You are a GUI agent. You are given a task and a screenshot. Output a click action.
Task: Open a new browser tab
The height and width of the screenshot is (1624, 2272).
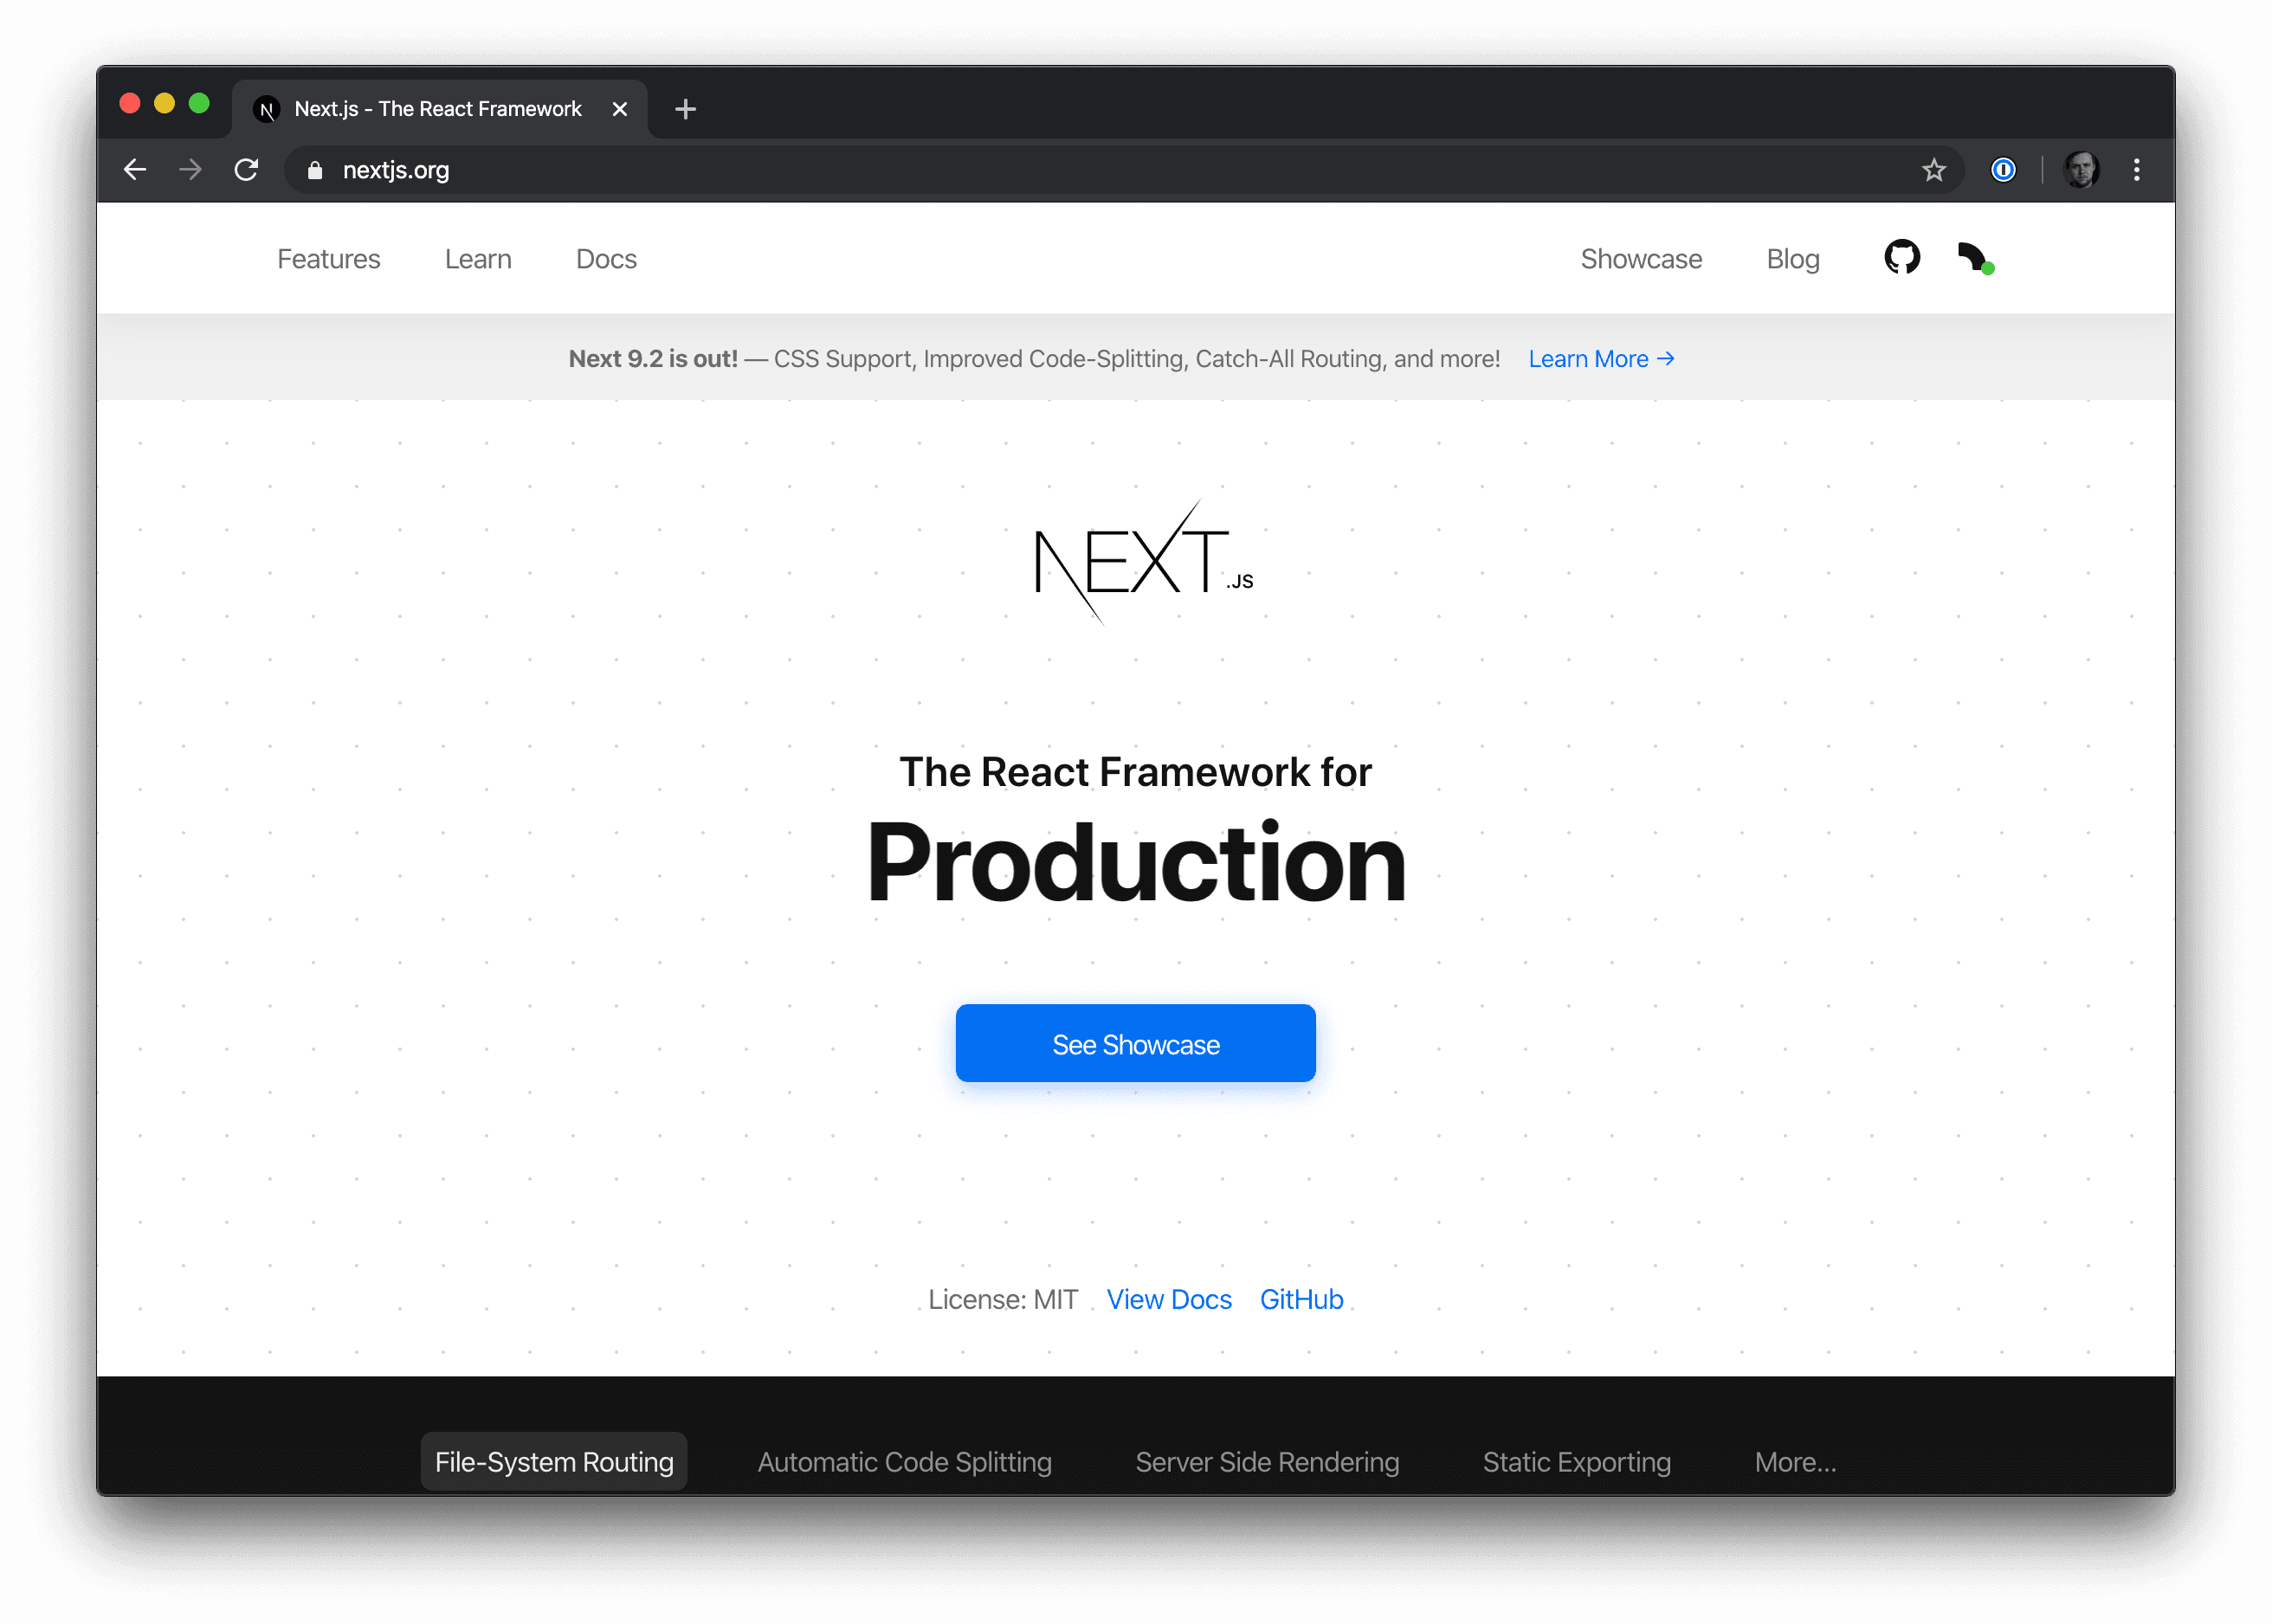coord(685,109)
